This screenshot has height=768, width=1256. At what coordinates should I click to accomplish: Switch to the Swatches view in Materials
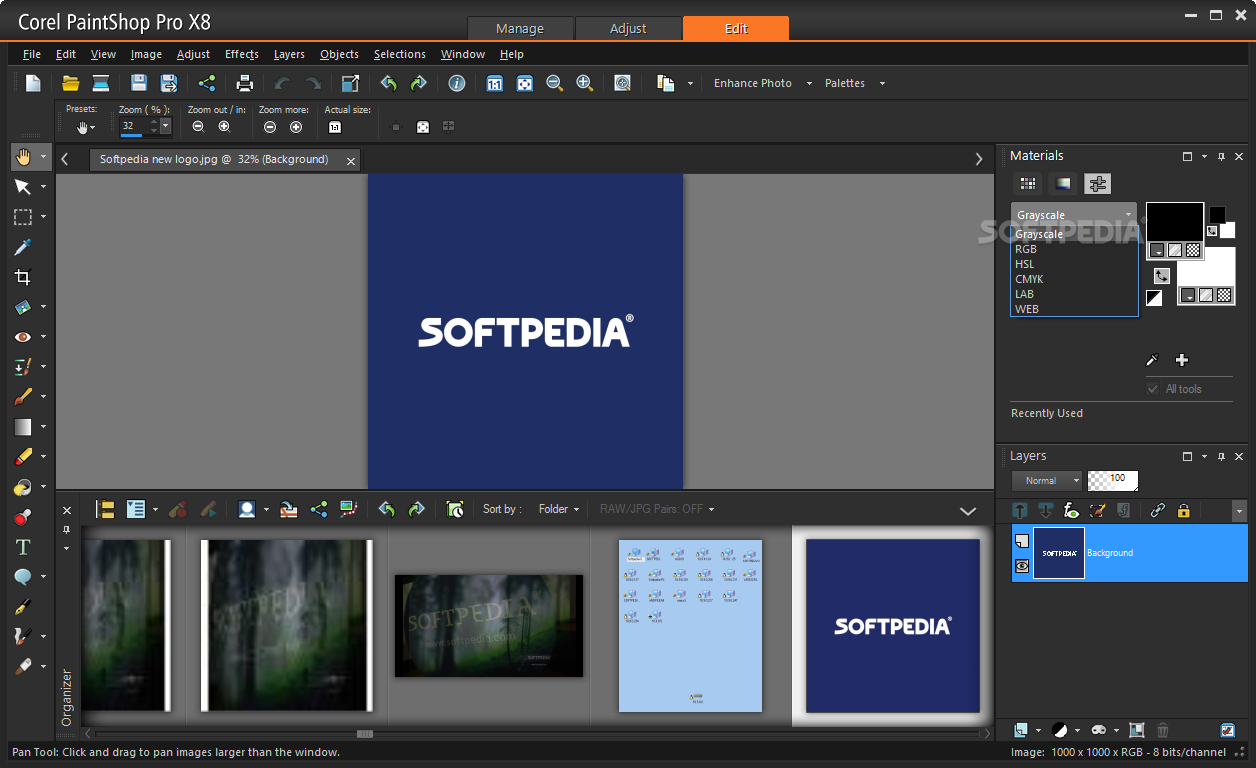[1027, 184]
